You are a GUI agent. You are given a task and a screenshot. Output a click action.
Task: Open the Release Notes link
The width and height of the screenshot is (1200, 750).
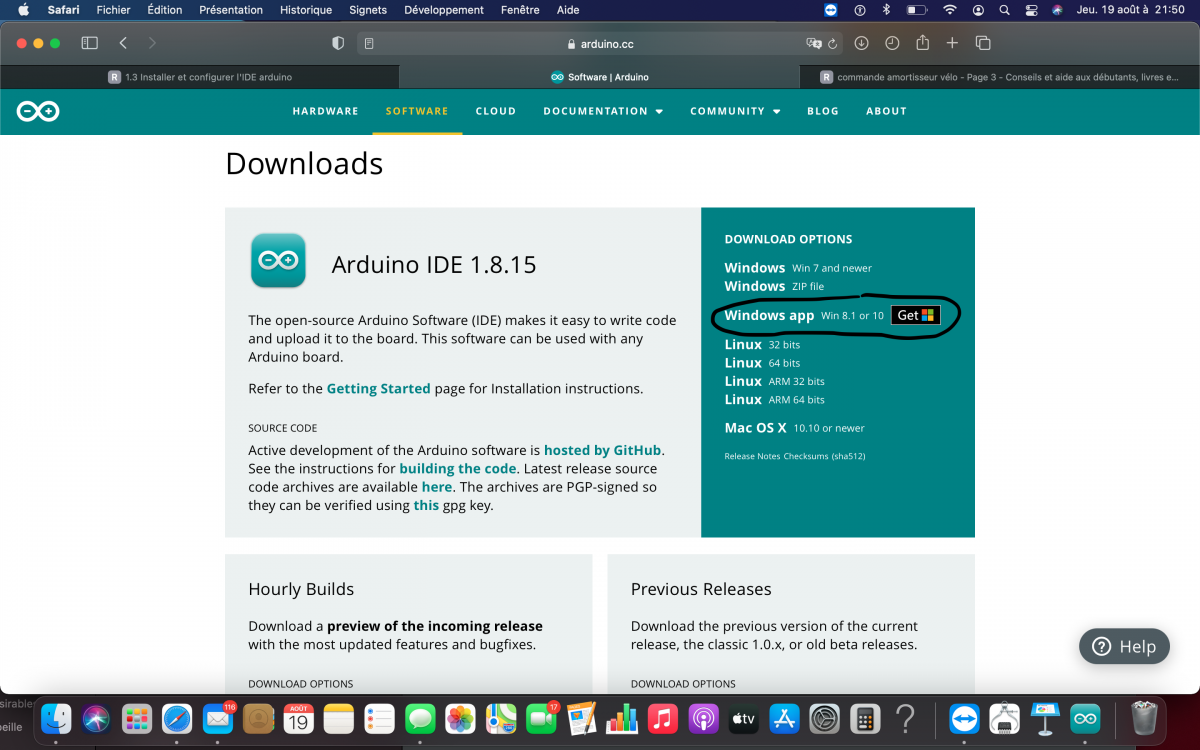point(752,456)
